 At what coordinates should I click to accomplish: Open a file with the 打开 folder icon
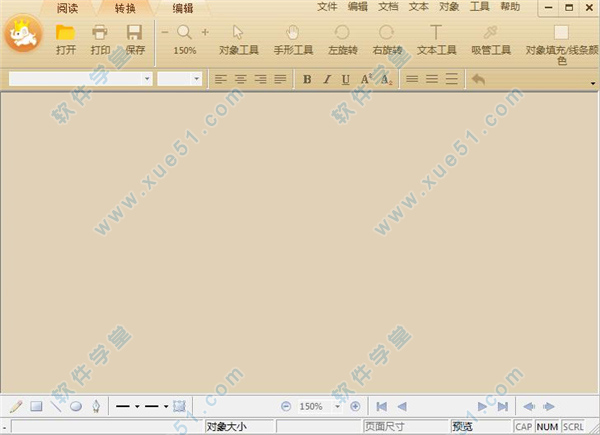tap(65, 40)
